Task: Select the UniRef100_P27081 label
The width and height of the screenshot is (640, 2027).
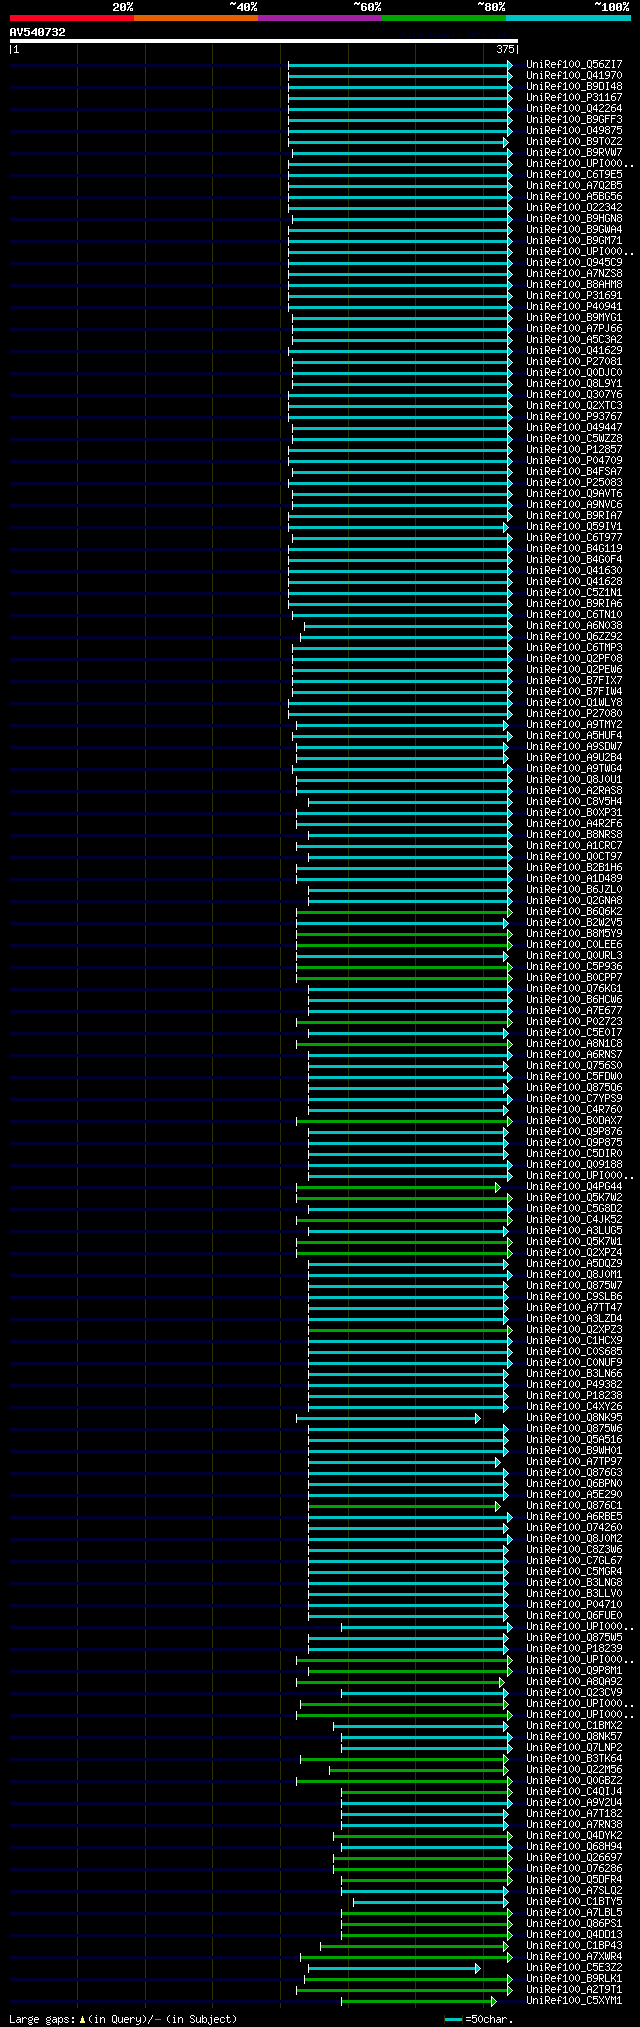Action: pyautogui.click(x=574, y=361)
